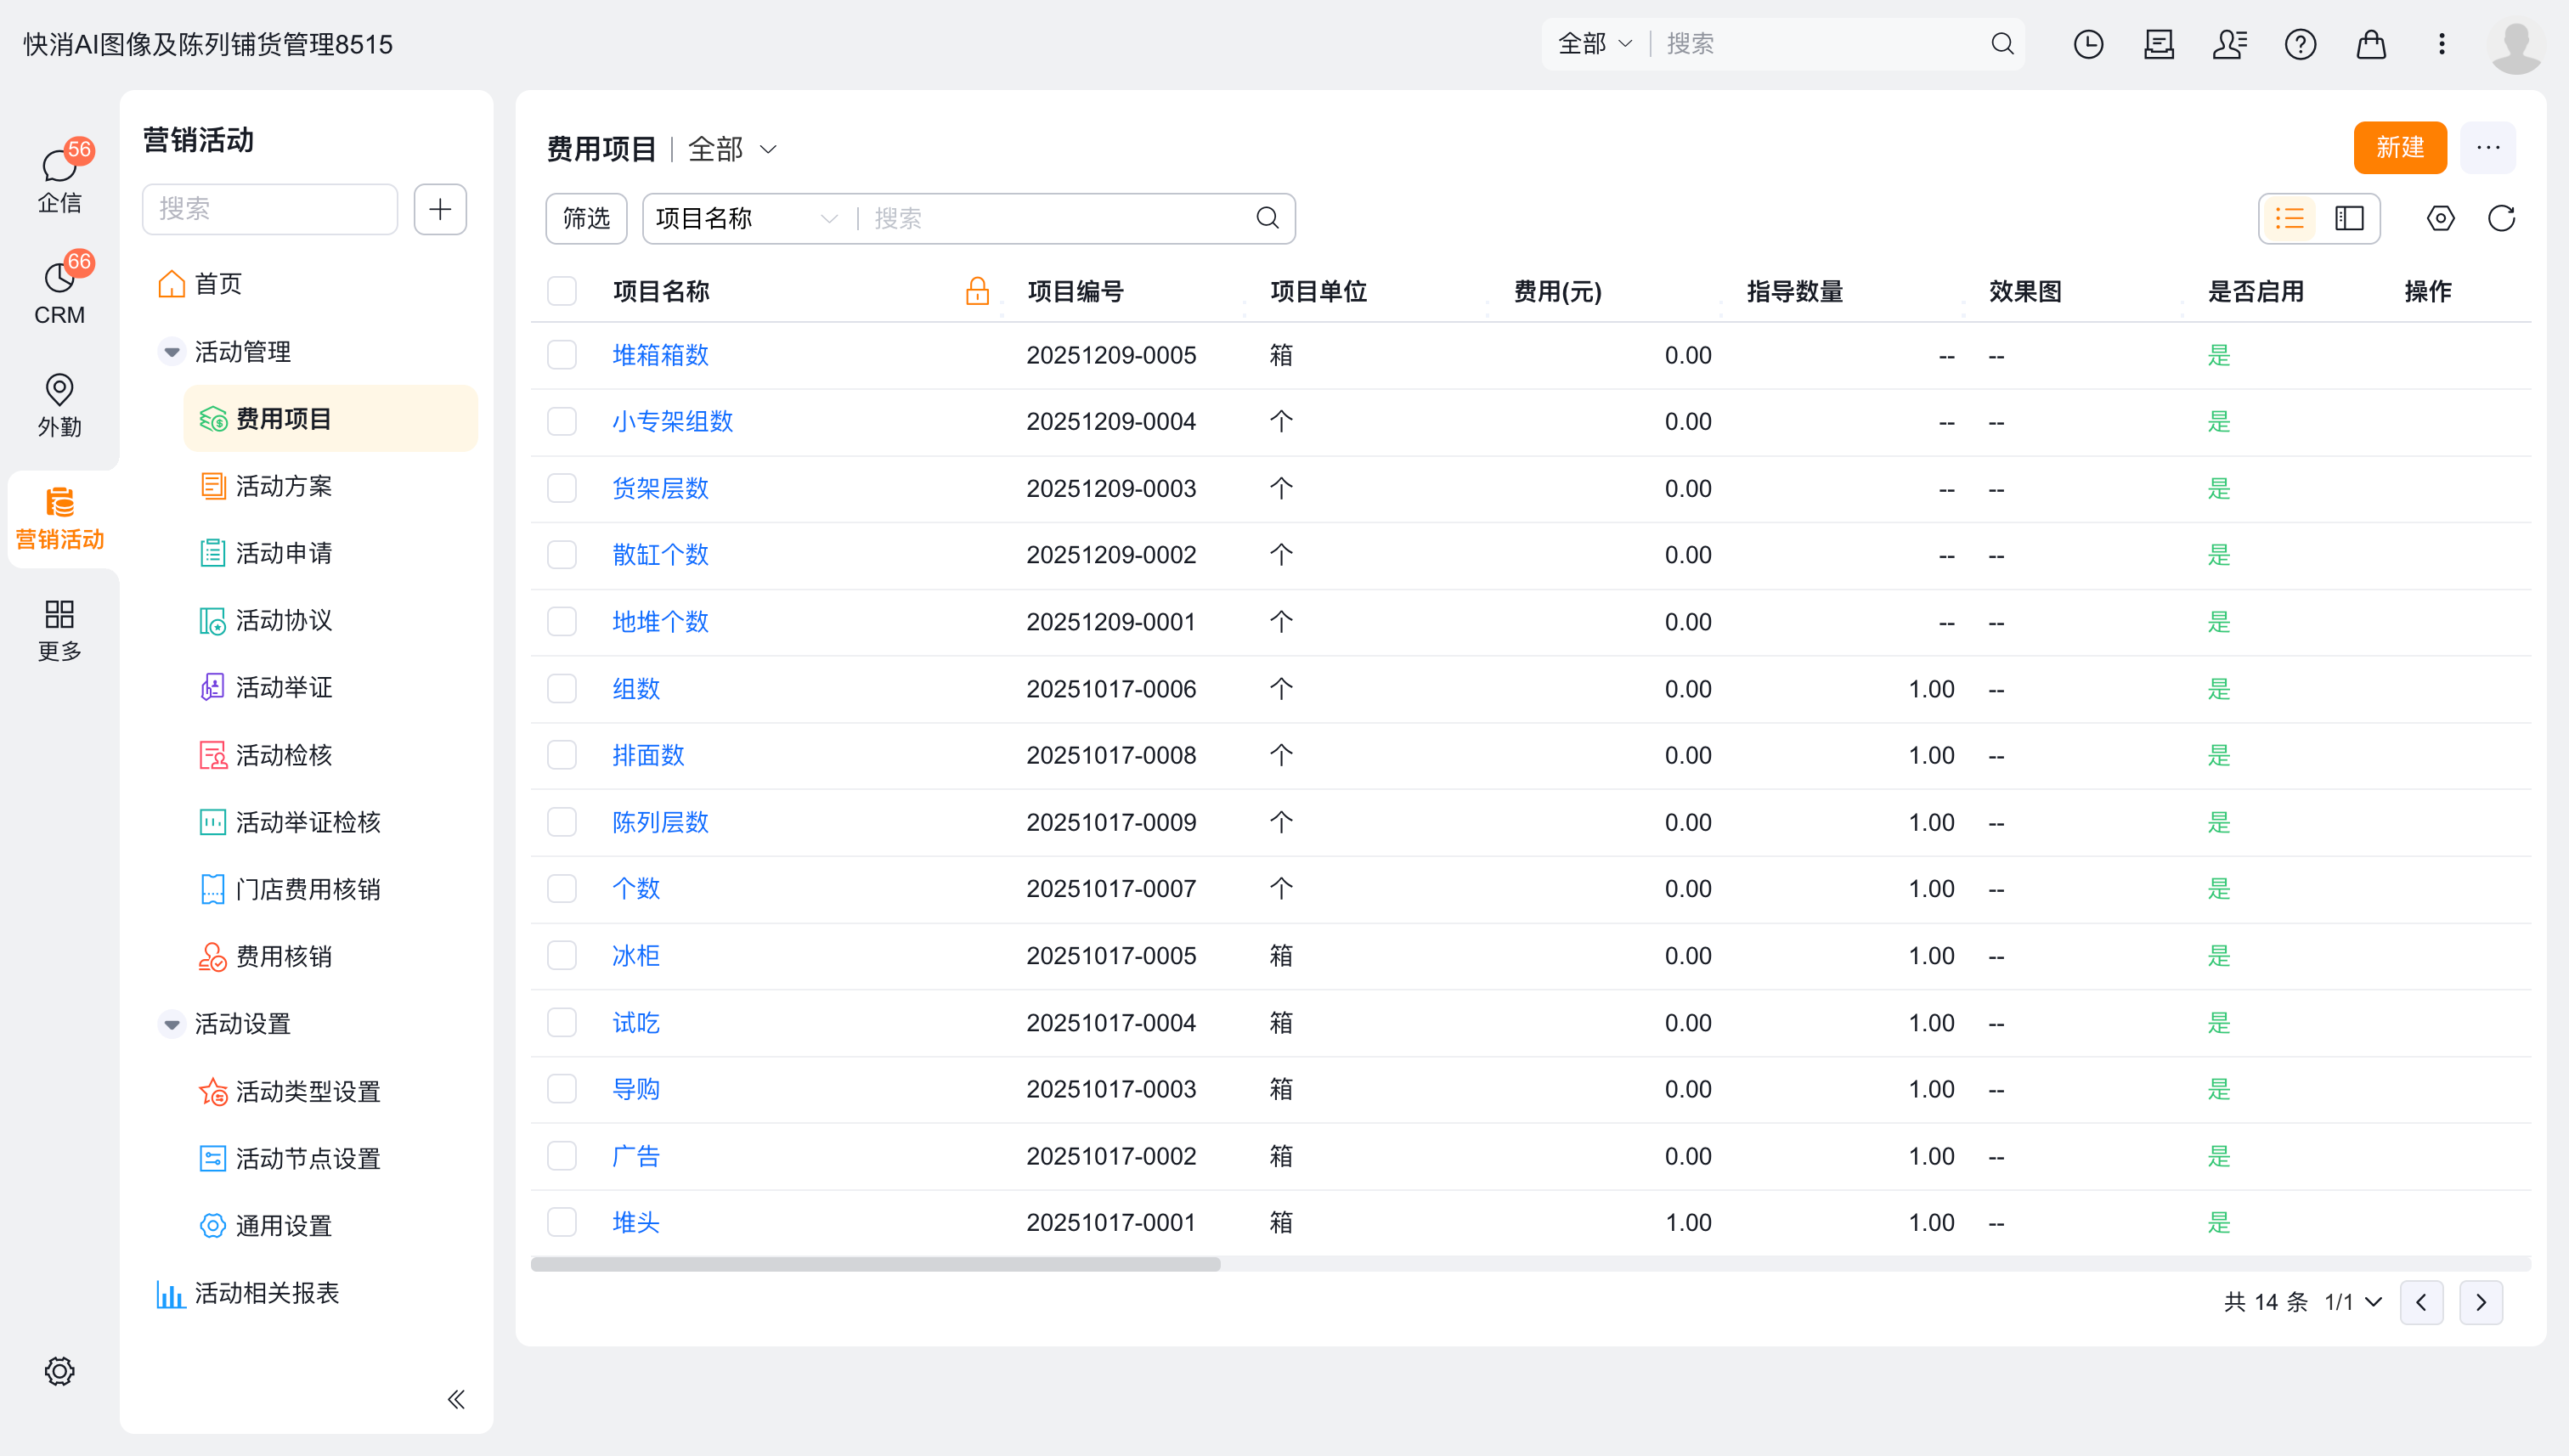Open the help question mark icon

coord(2300,44)
